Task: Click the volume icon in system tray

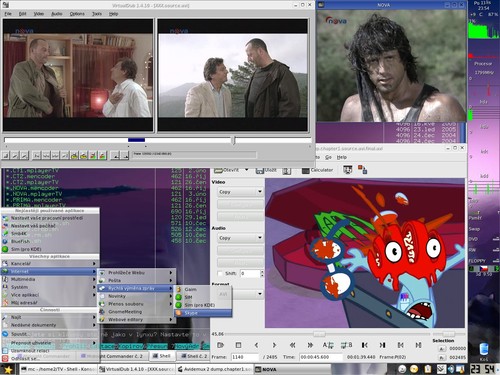Action: pyautogui.click(x=451, y=369)
